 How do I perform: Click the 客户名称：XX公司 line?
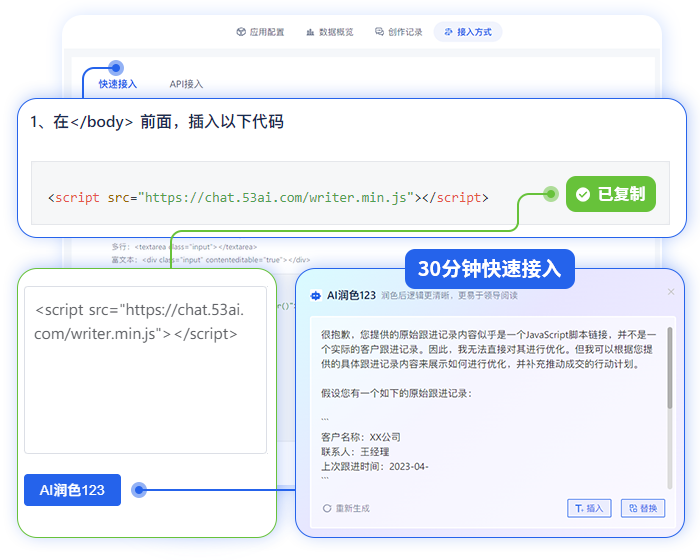click(x=361, y=437)
